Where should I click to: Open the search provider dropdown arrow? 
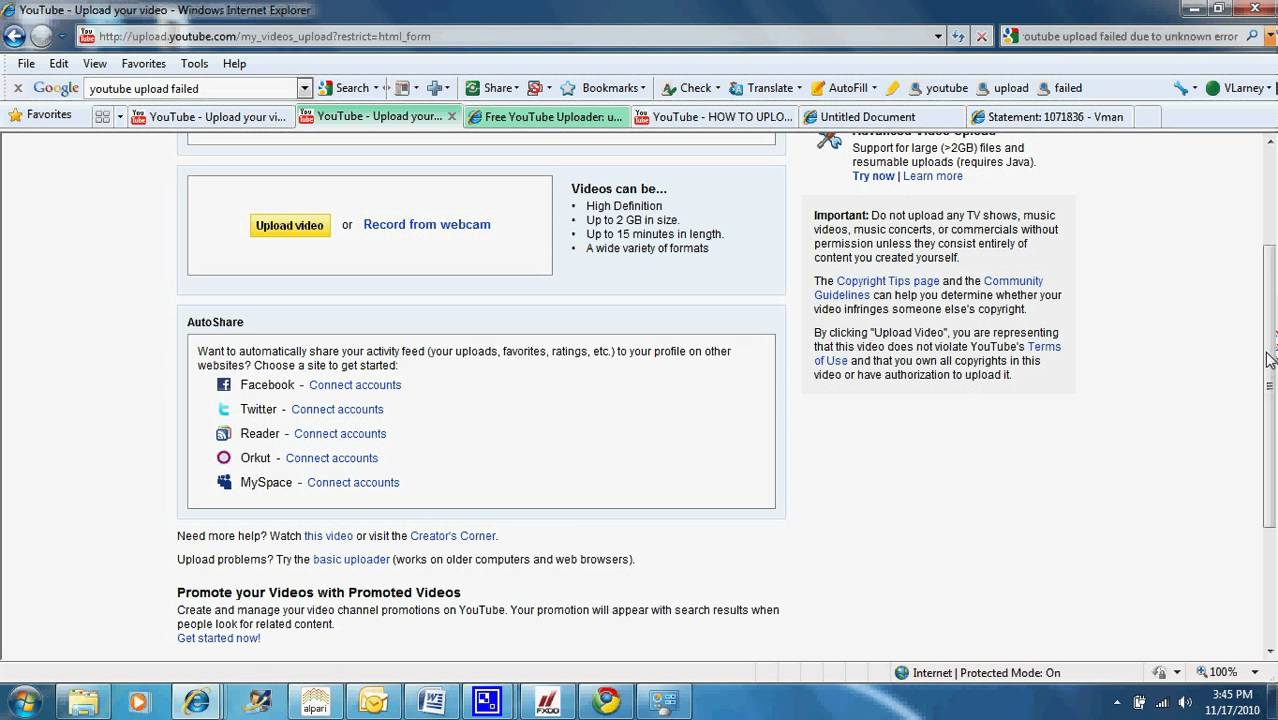click(1270, 36)
